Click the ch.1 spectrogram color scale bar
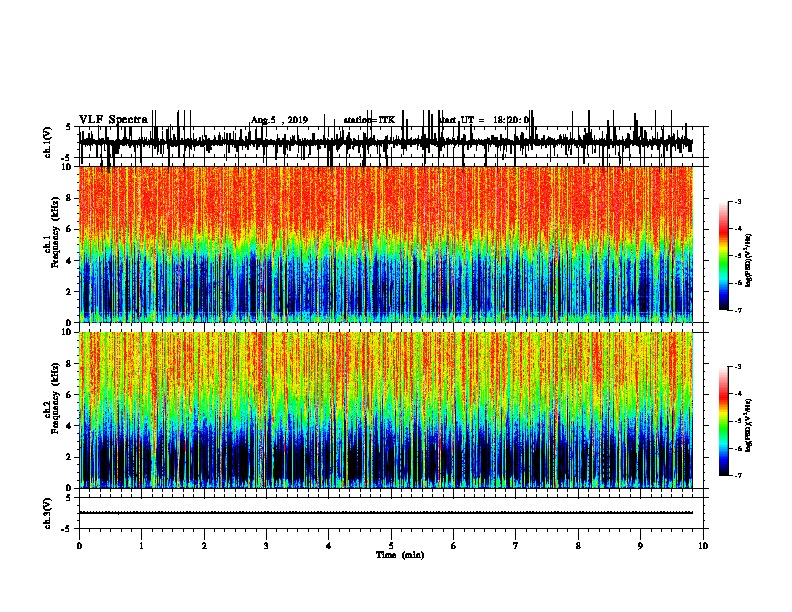Image resolution: width=792 pixels, height=612 pixels. coord(724,256)
